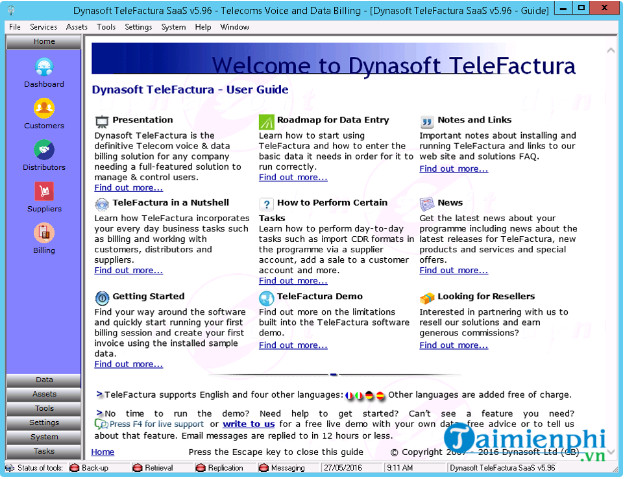Click the News newspaper icon
Image resolution: width=624 pixels, height=479 pixels.
tap(427, 204)
